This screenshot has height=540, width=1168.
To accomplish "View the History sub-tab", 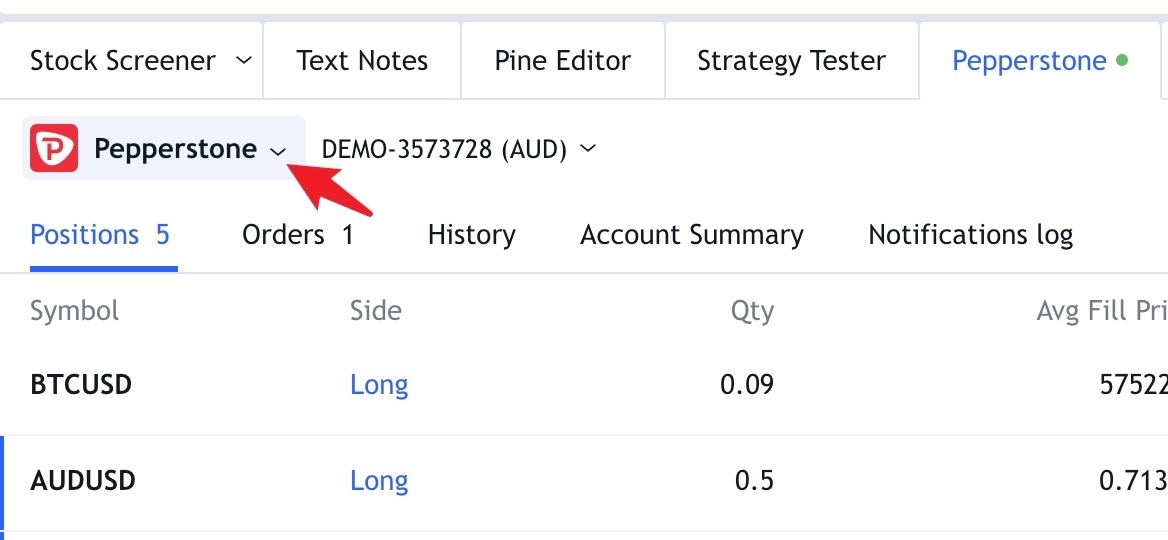I will 472,235.
